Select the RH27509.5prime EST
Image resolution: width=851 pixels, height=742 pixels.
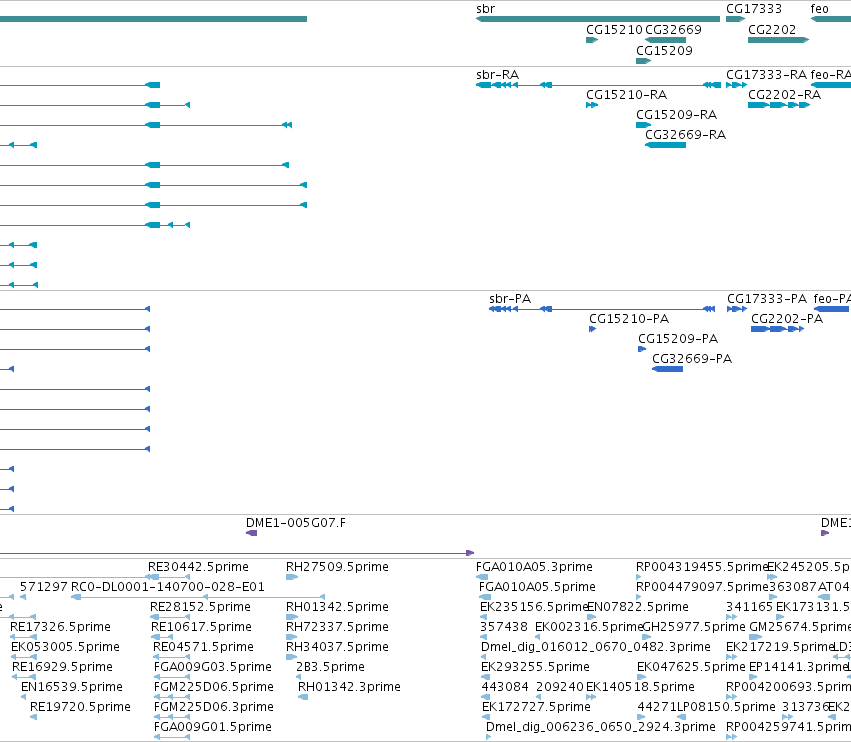tap(292, 577)
